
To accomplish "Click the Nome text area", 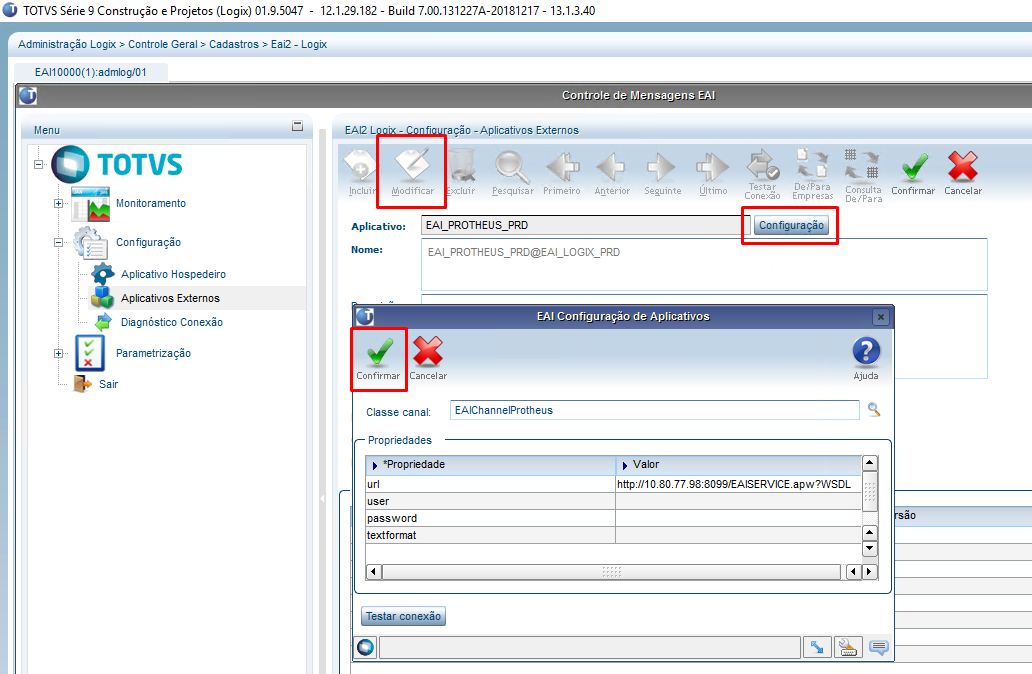I will (704, 265).
